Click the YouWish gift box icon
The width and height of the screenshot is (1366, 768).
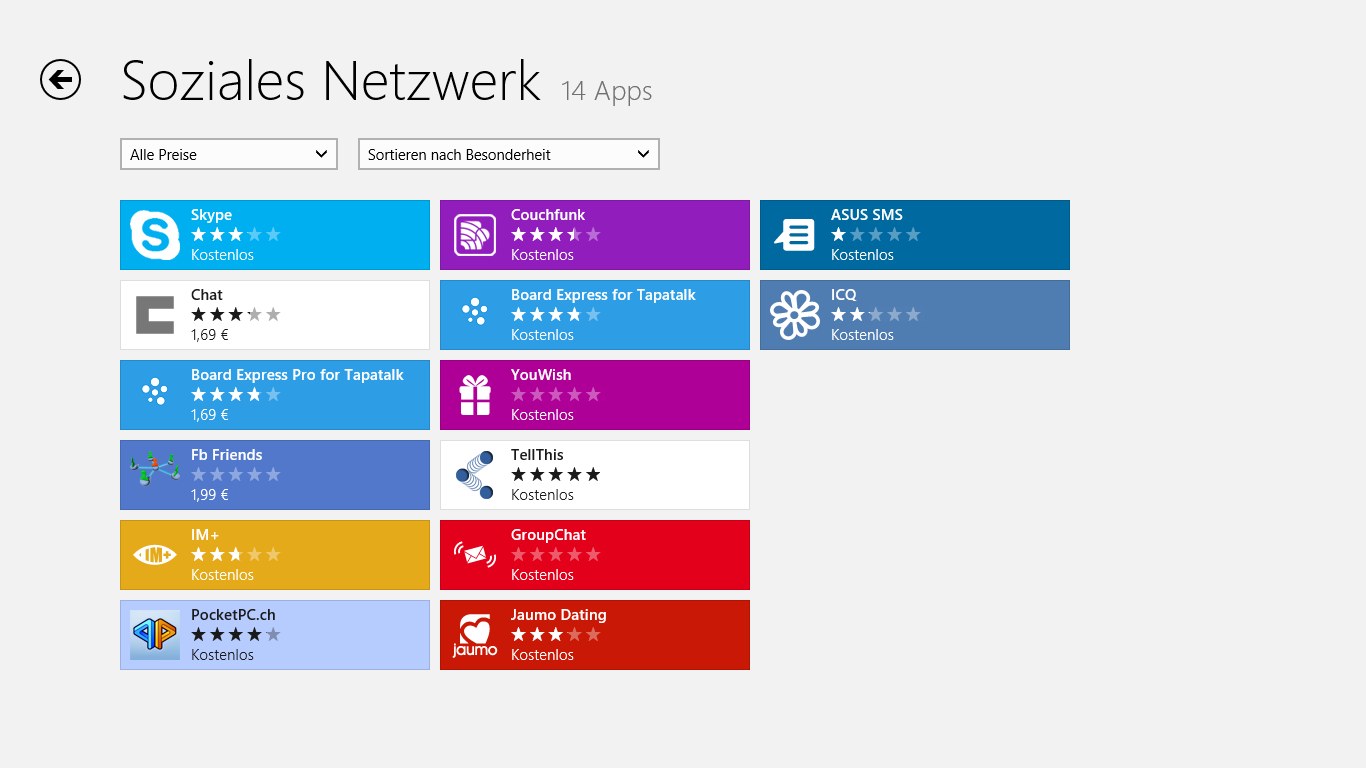click(475, 395)
